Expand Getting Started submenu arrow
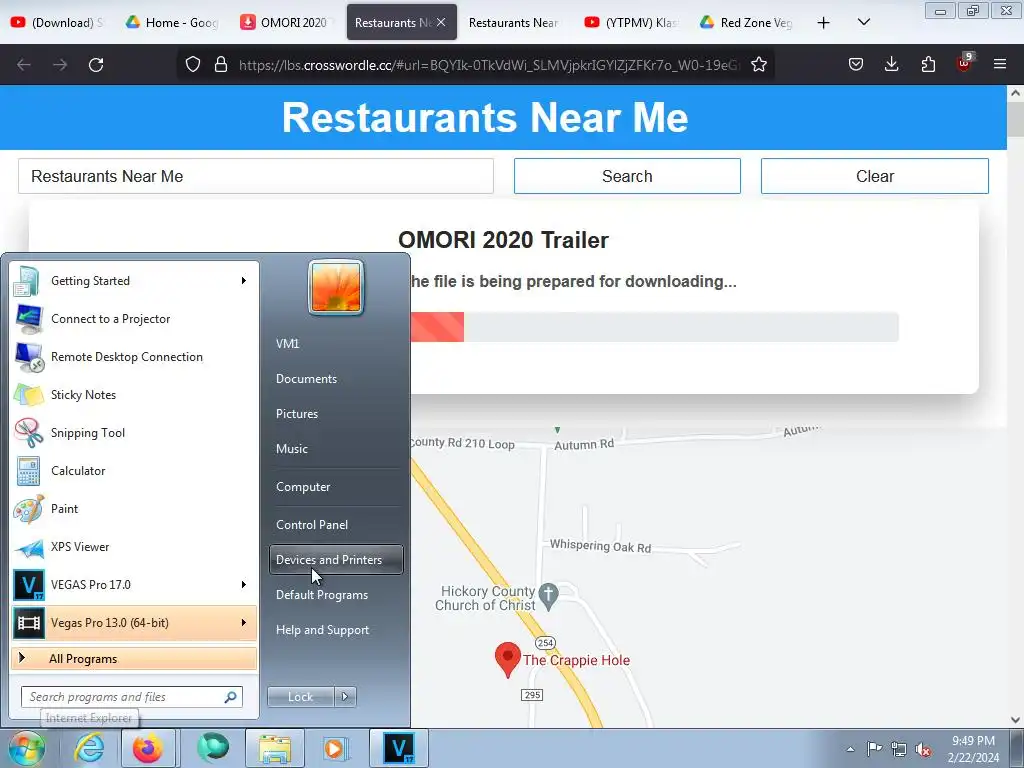 point(244,281)
